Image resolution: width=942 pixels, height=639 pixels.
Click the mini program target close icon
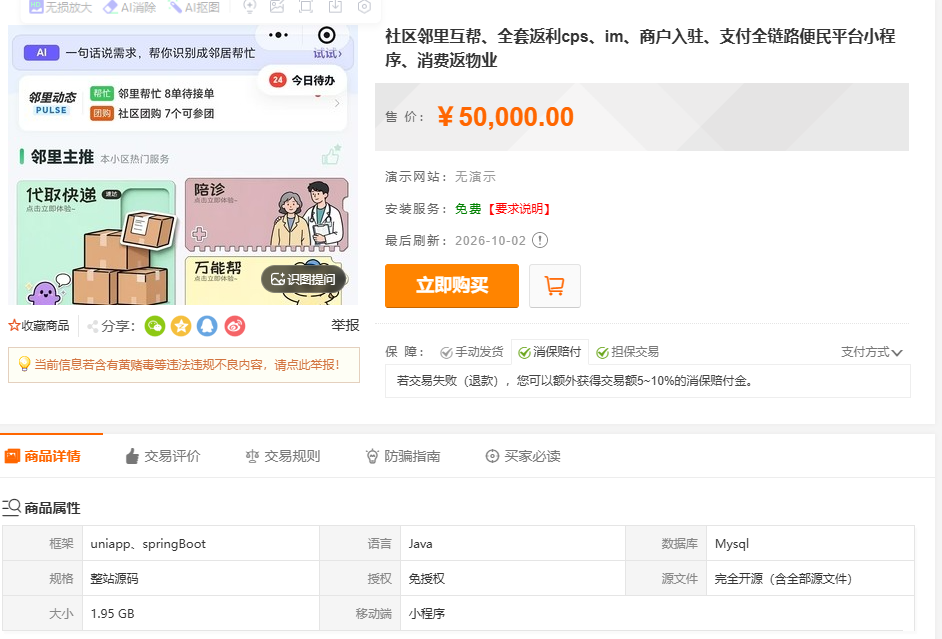pyautogui.click(x=327, y=35)
